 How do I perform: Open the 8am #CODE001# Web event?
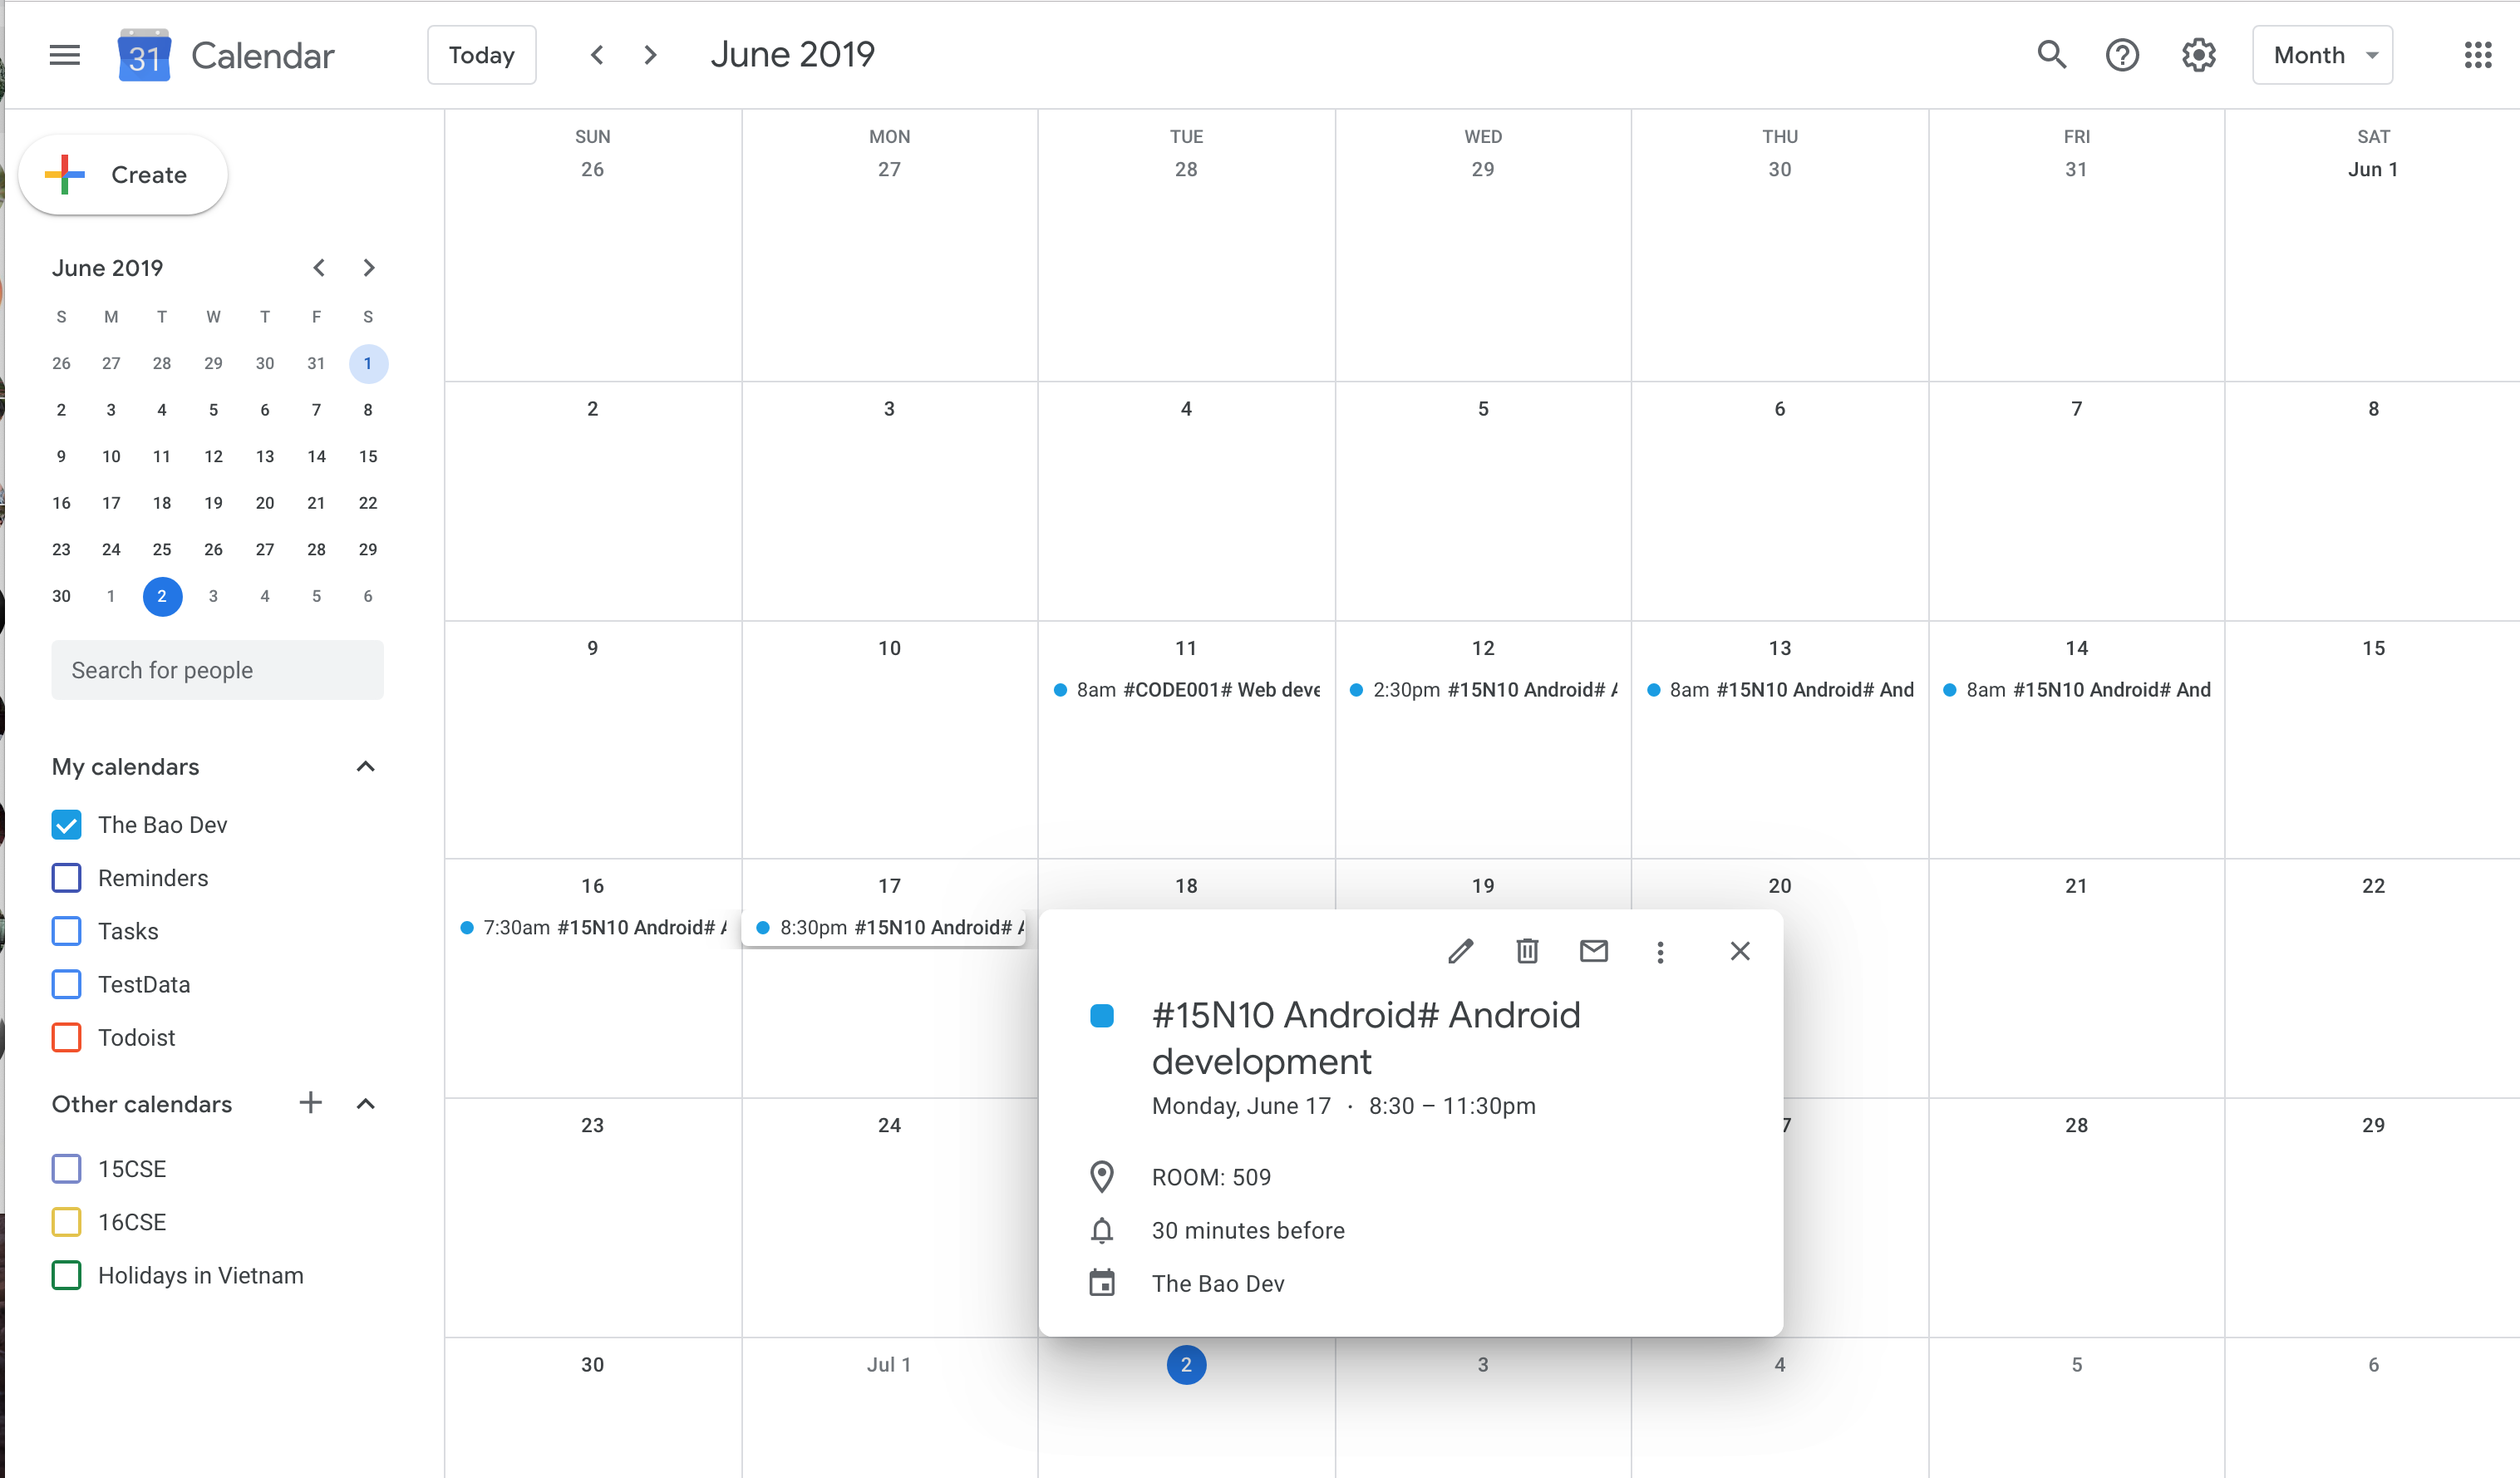click(x=1187, y=690)
